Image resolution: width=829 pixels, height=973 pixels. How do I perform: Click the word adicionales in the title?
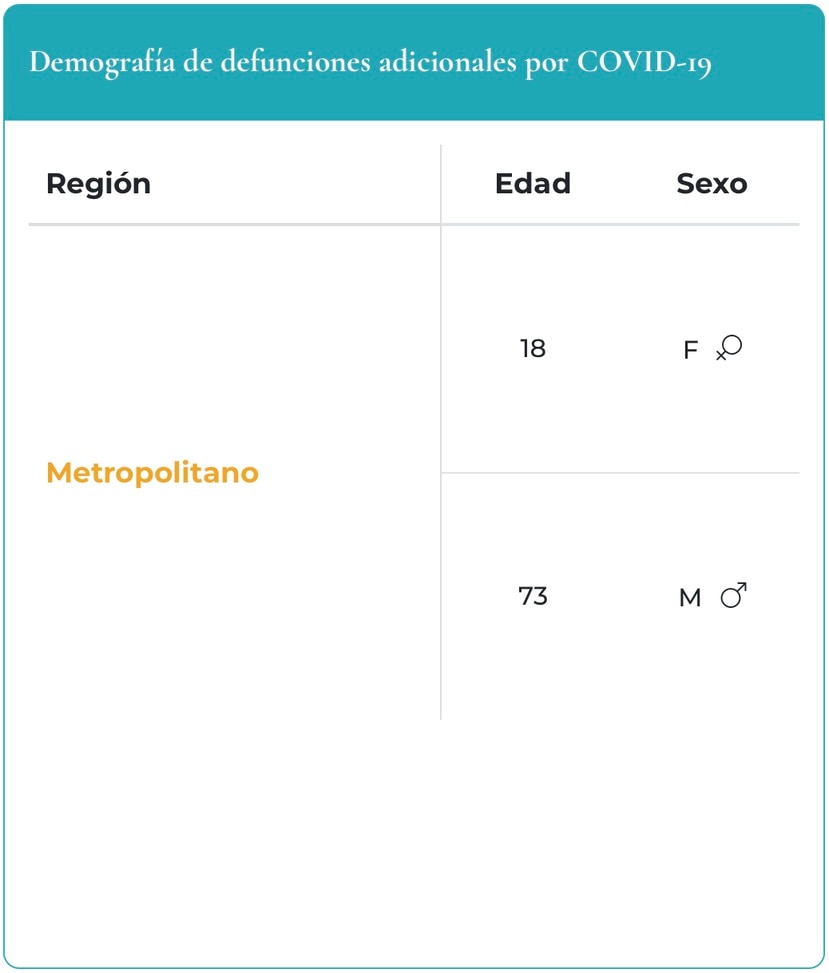pos(447,62)
